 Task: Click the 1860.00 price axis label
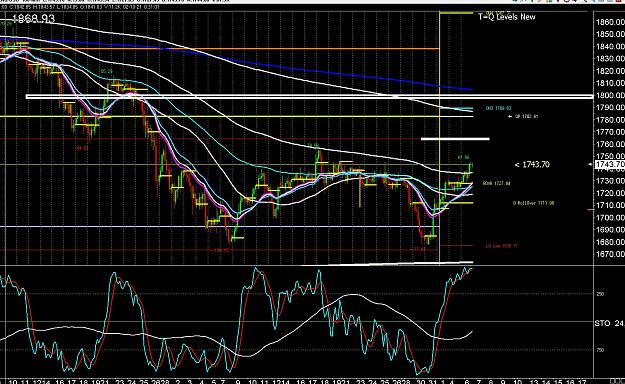pyautogui.click(x=610, y=22)
